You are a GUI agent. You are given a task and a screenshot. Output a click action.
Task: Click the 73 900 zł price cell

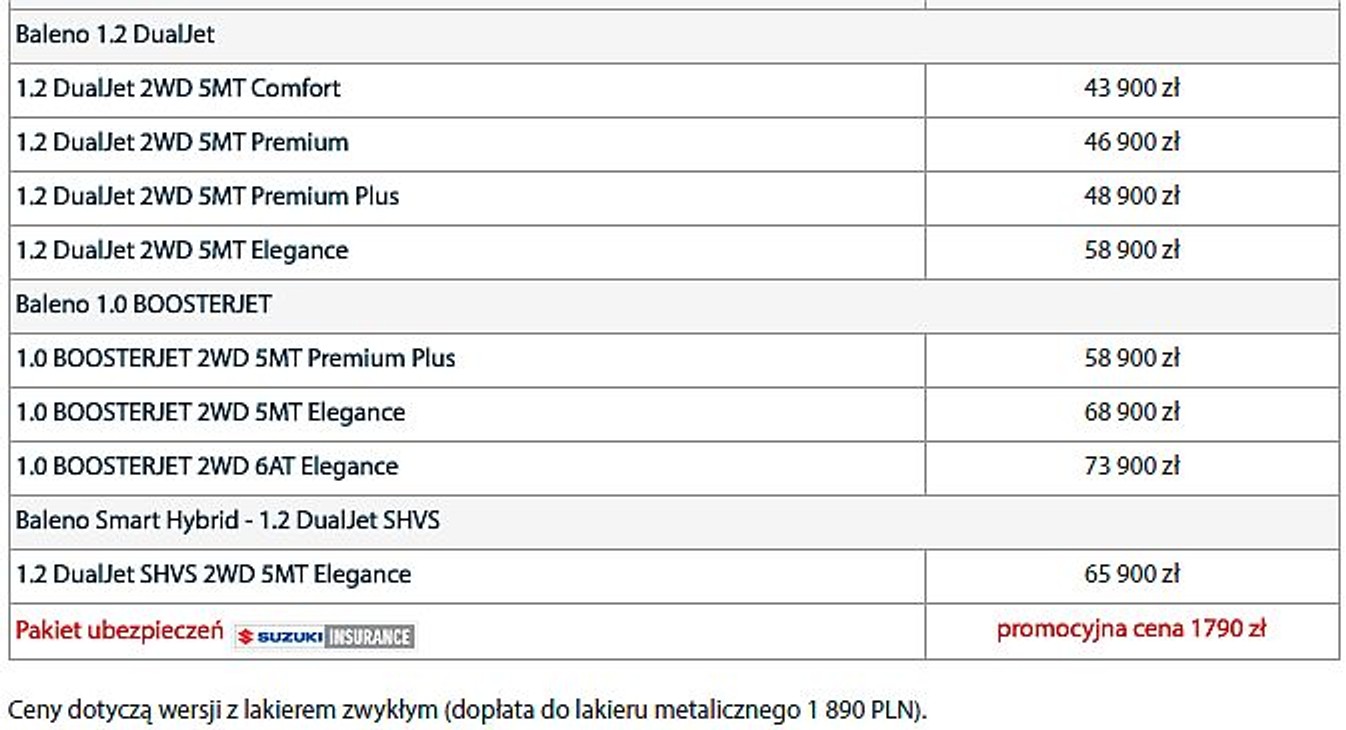1132,467
